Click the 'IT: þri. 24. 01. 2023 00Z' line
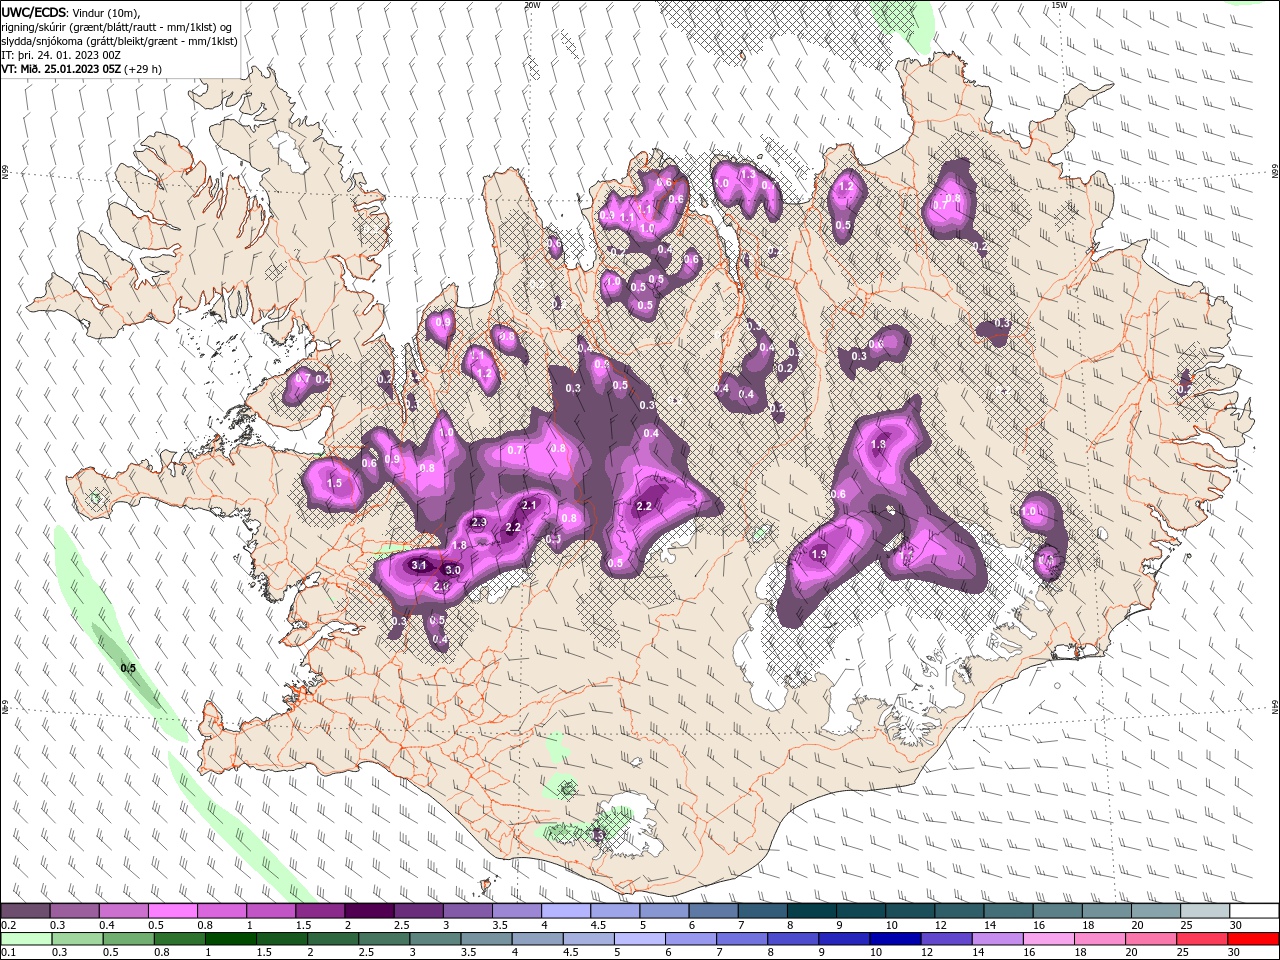The height and width of the screenshot is (960, 1280). [60, 55]
